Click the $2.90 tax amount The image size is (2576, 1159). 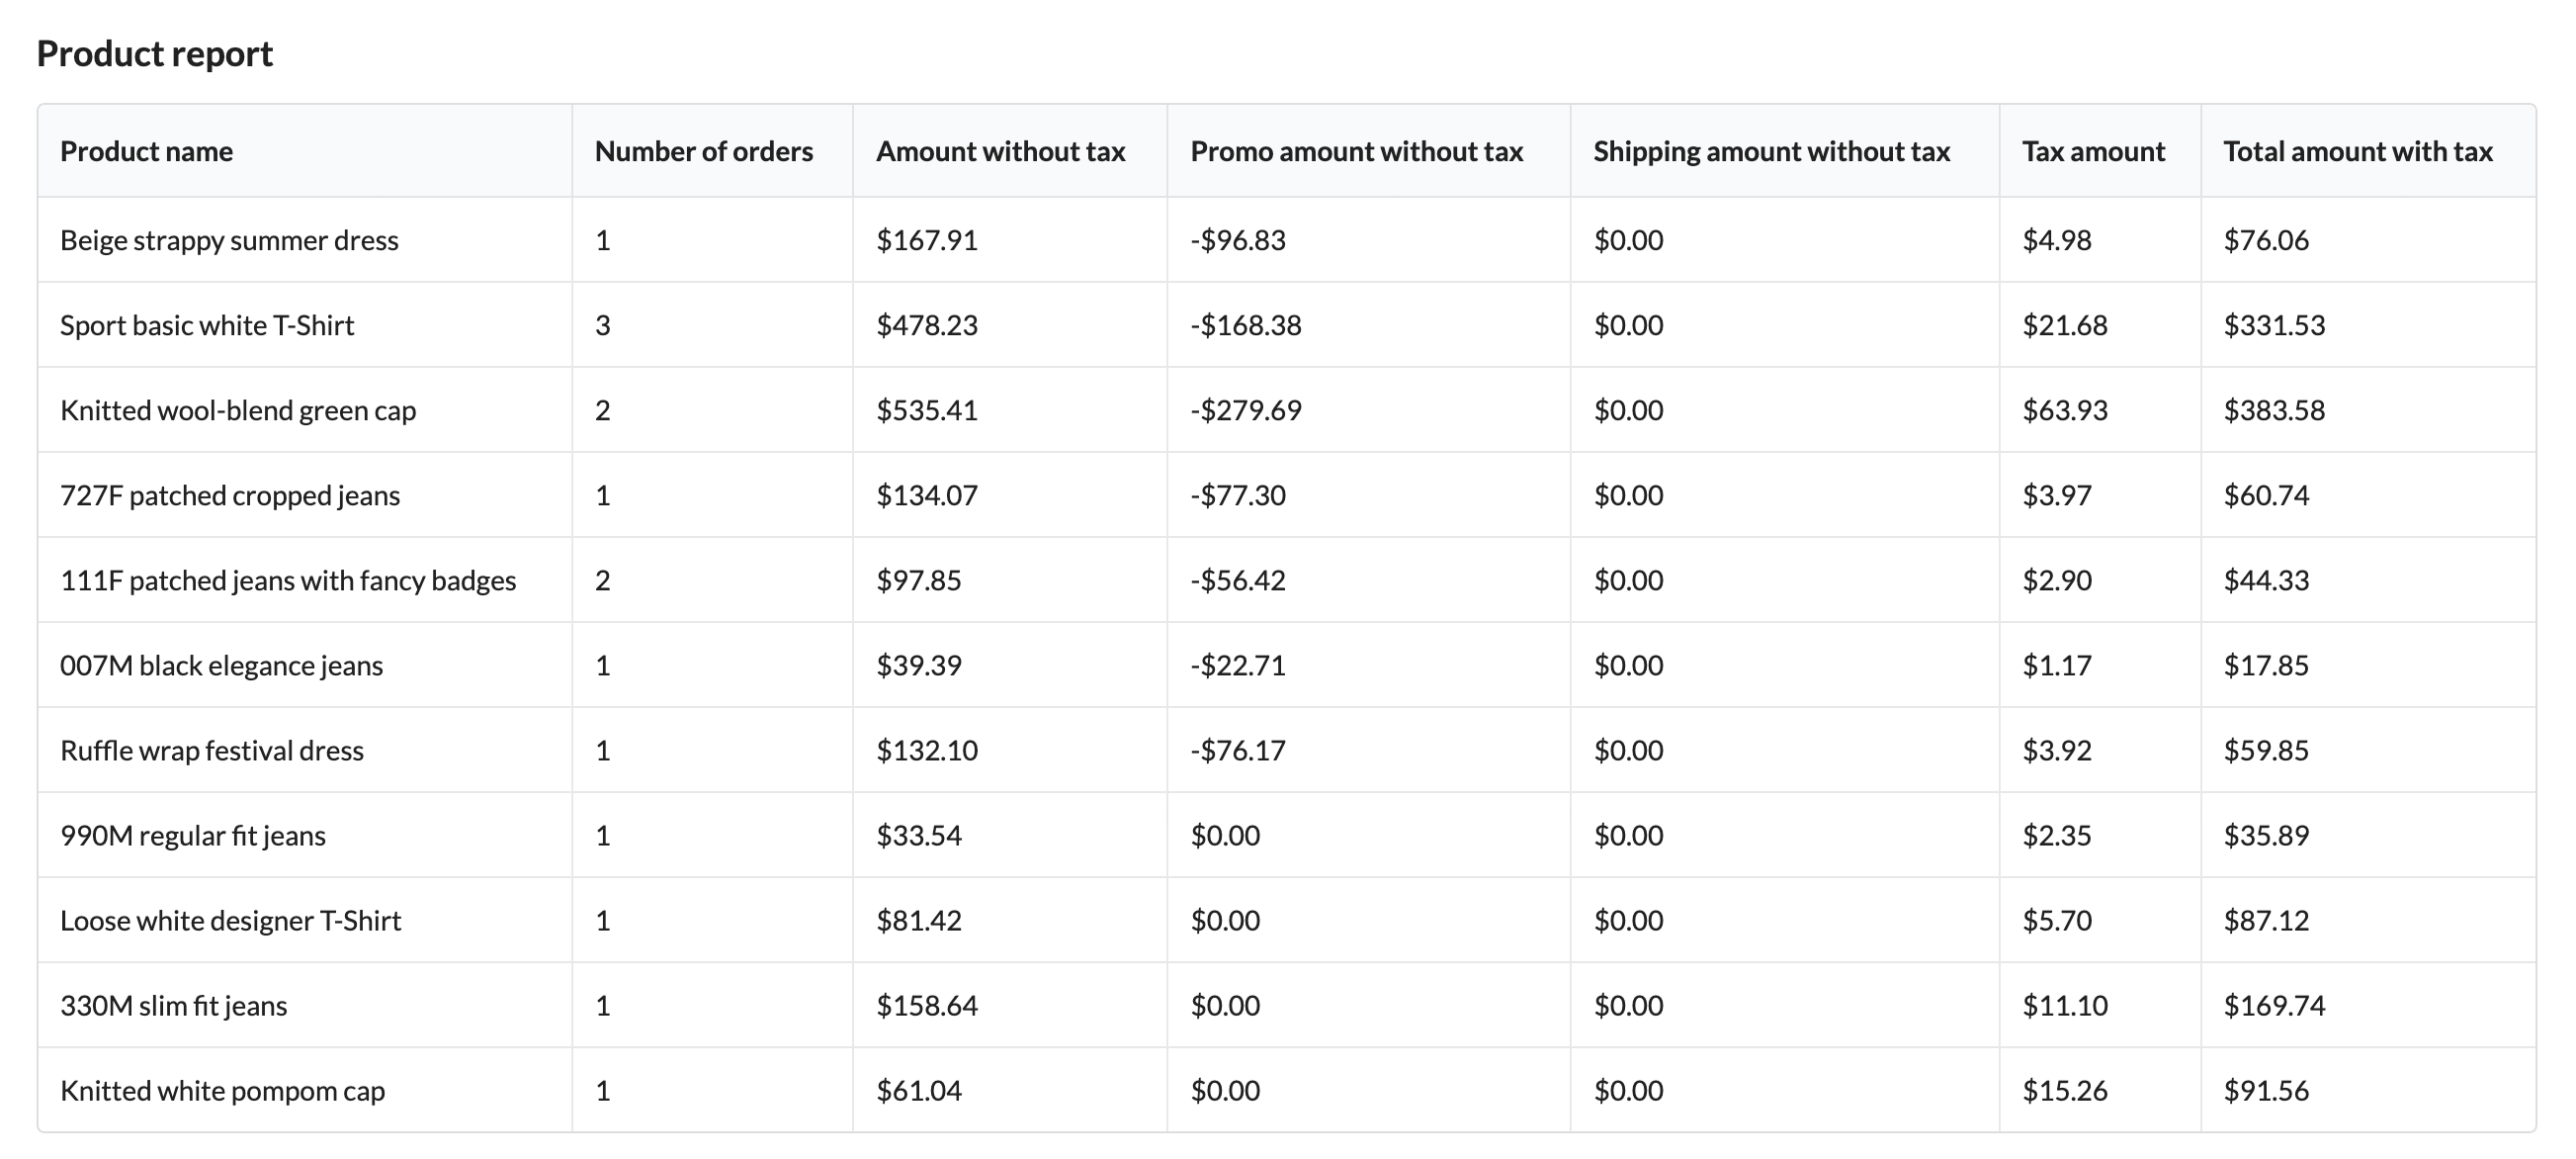[x=2057, y=580]
